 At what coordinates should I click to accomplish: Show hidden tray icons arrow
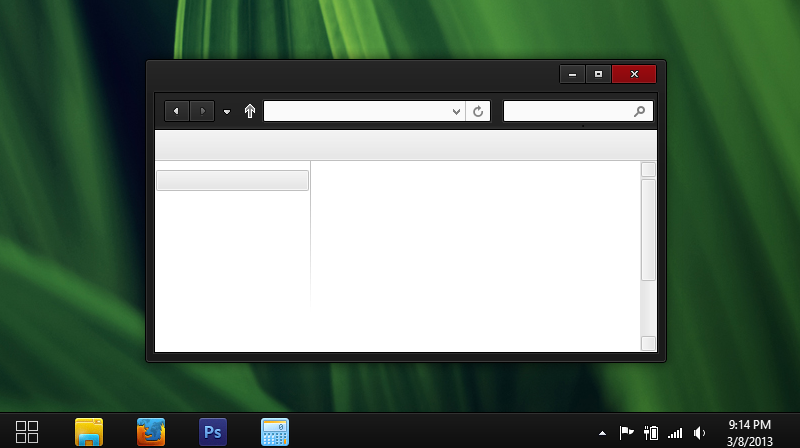[x=603, y=433]
